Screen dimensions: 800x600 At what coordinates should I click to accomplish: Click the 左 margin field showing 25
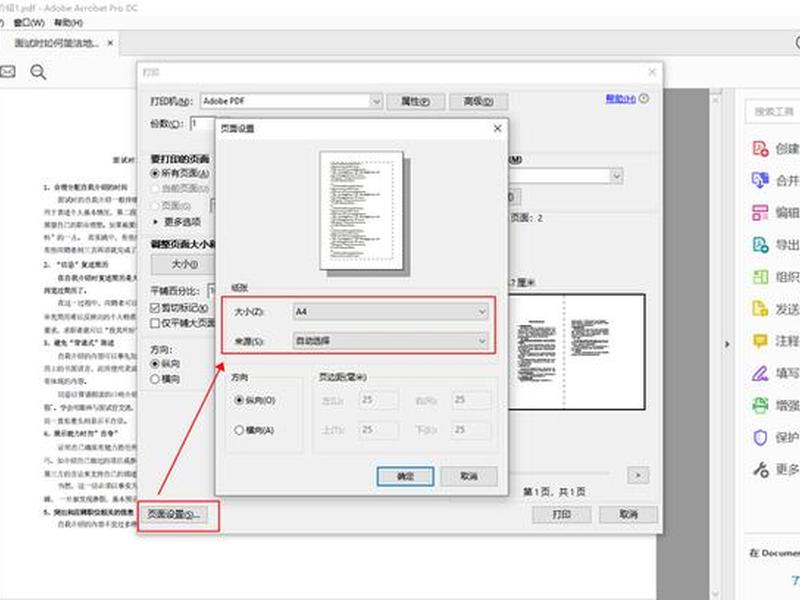click(378, 401)
